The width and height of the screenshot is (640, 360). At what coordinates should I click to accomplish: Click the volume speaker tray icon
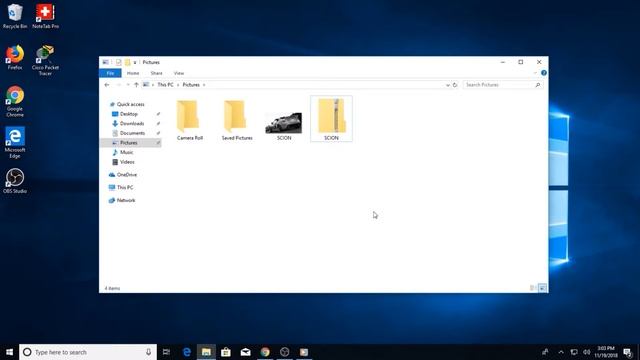pos(587,352)
